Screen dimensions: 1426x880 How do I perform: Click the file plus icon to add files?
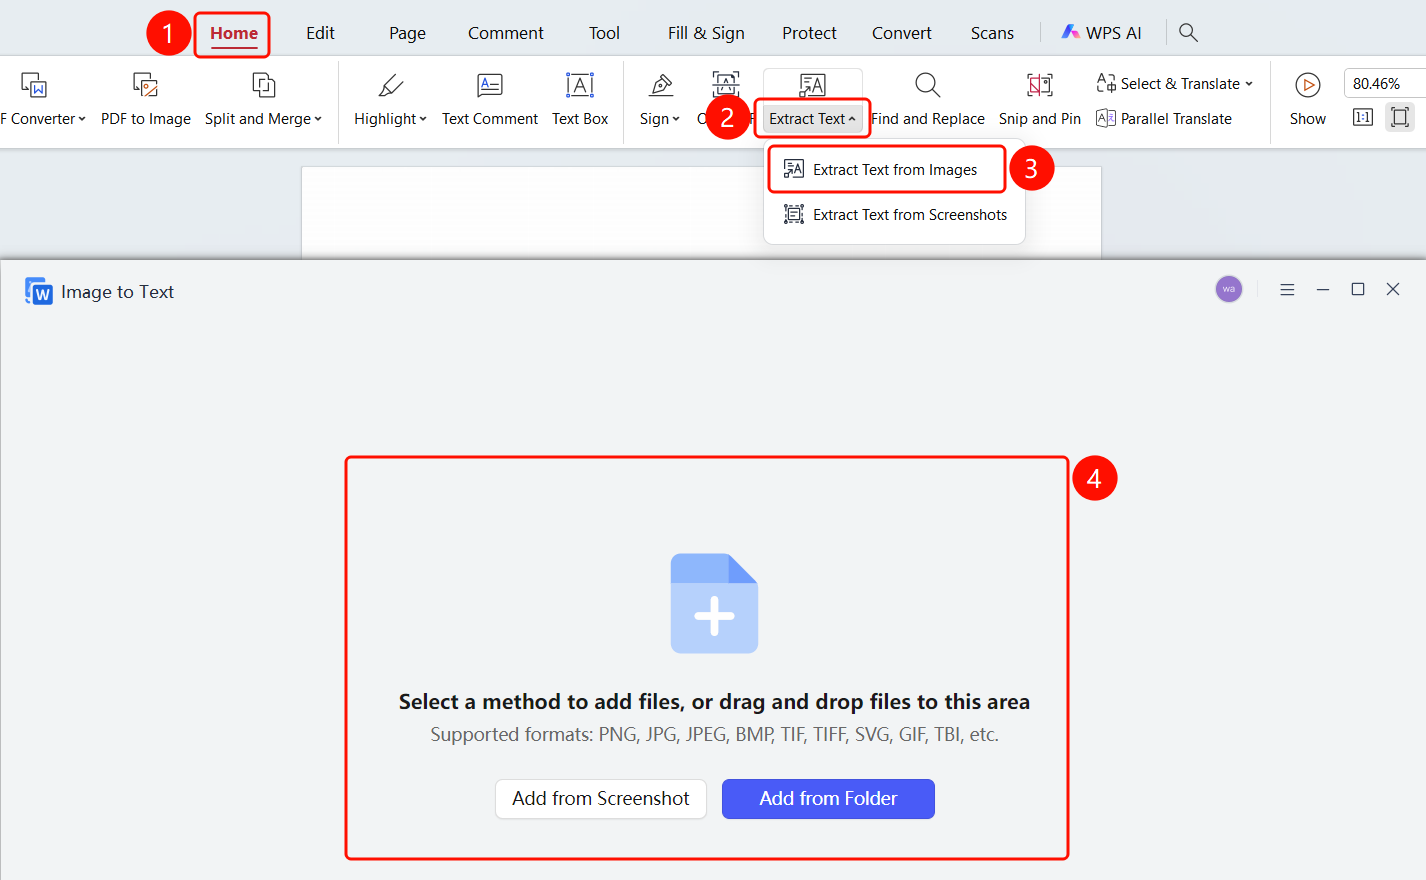714,603
